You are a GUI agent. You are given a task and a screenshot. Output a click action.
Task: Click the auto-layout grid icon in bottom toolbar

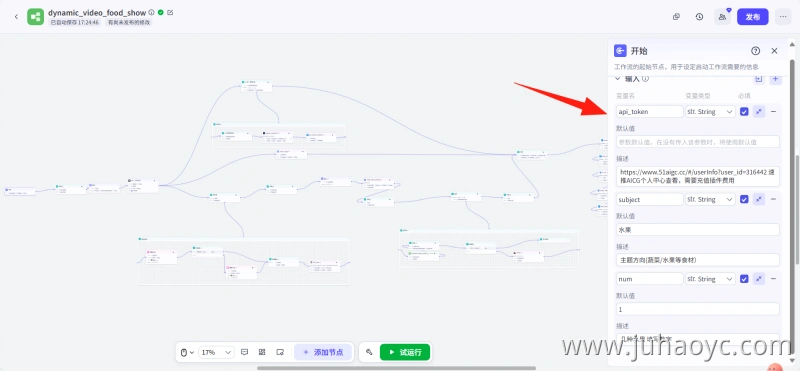click(x=262, y=352)
